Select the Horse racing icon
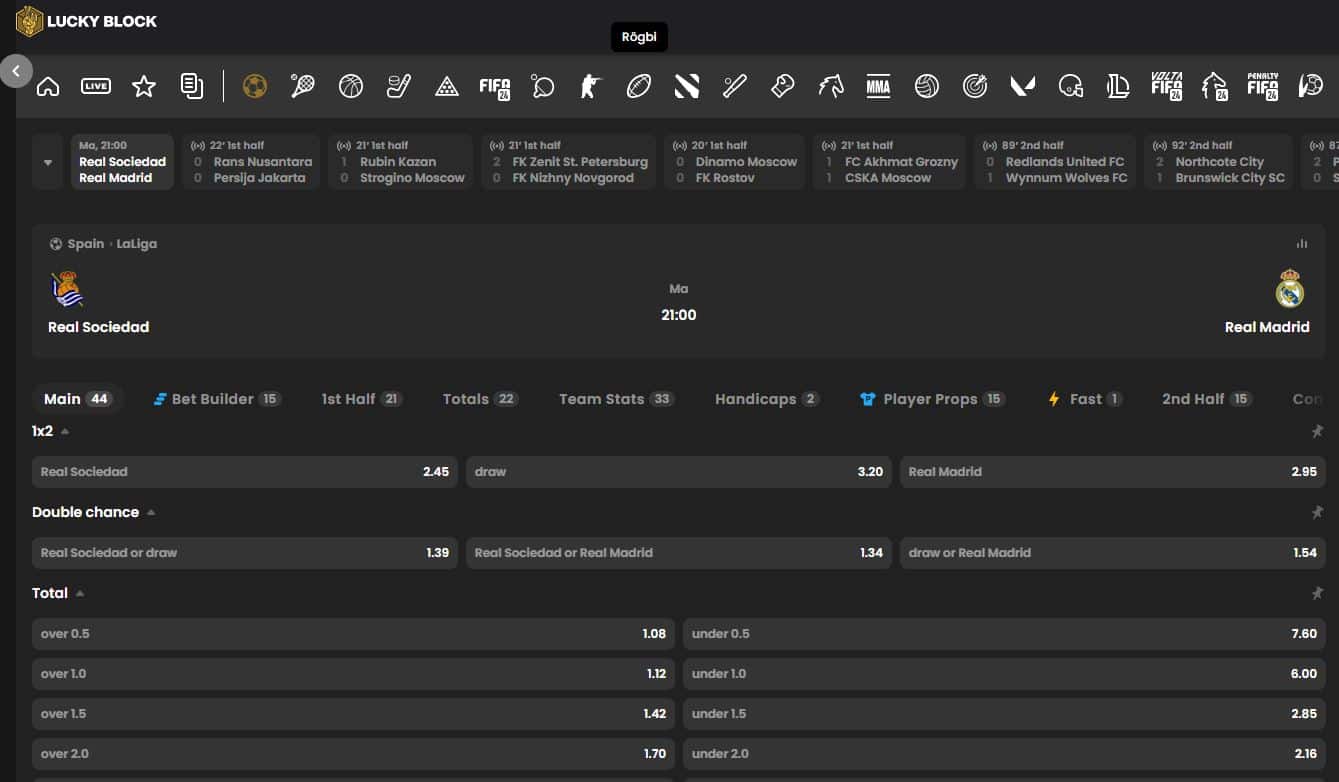 coord(831,86)
